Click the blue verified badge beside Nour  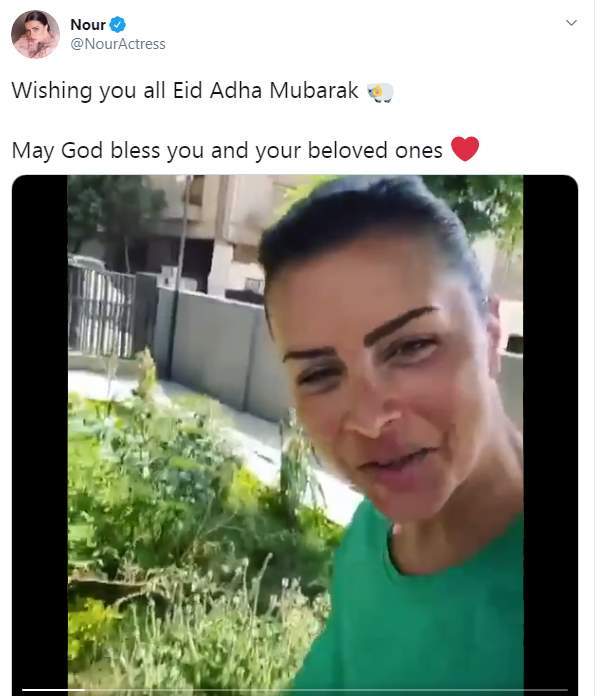pos(118,24)
